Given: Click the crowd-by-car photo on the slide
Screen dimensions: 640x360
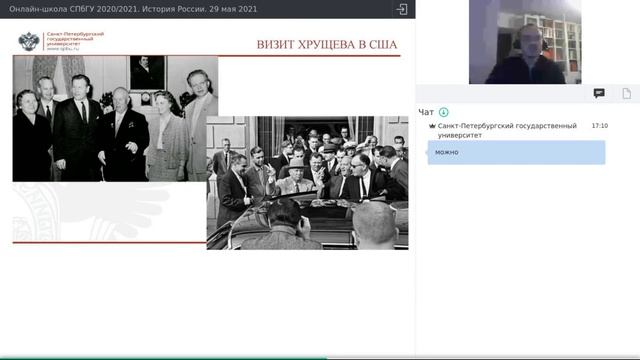Looking at the screenshot, I should click(307, 182).
